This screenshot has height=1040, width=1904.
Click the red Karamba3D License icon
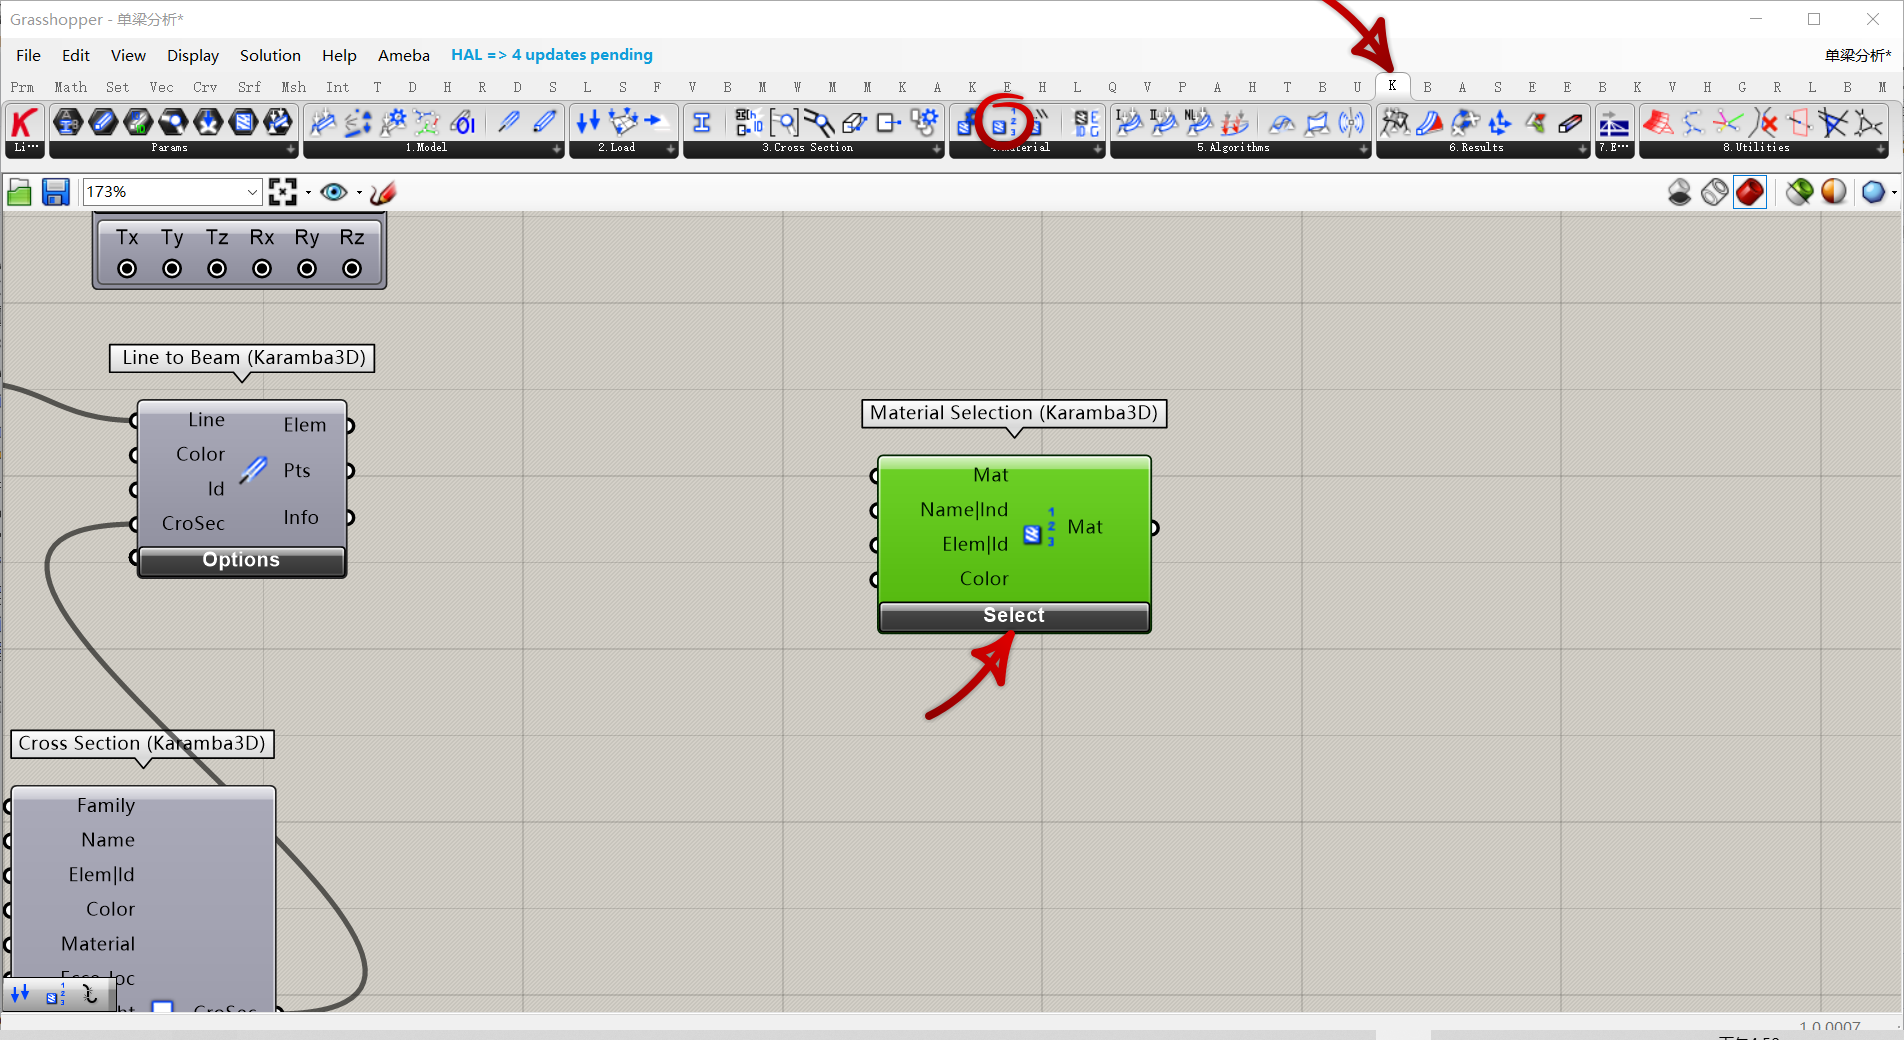pos(24,123)
